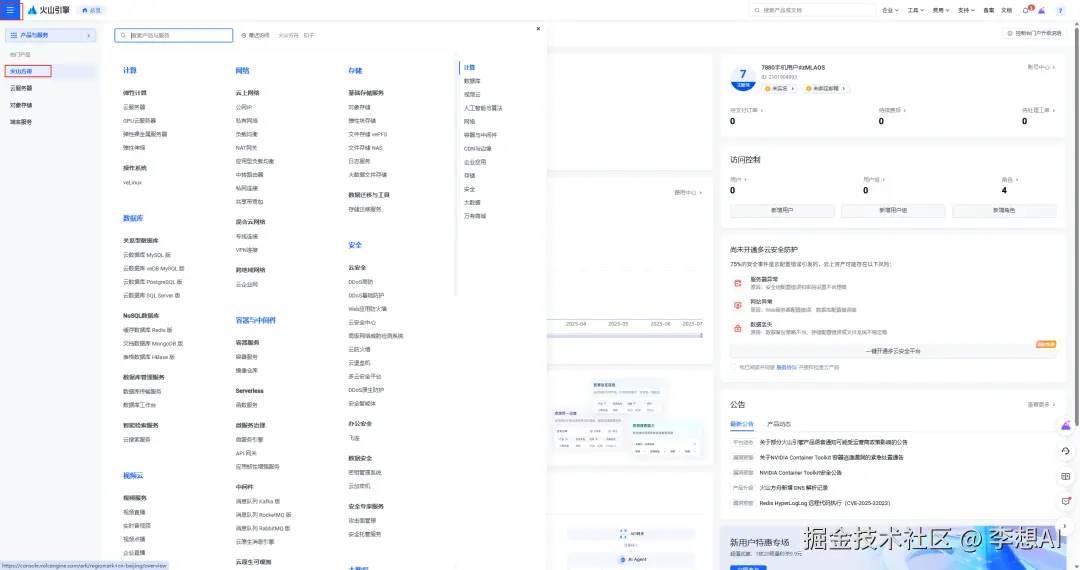Select 云服务器 in the left sidebar
This screenshot has width=1080, height=570.
21,88
